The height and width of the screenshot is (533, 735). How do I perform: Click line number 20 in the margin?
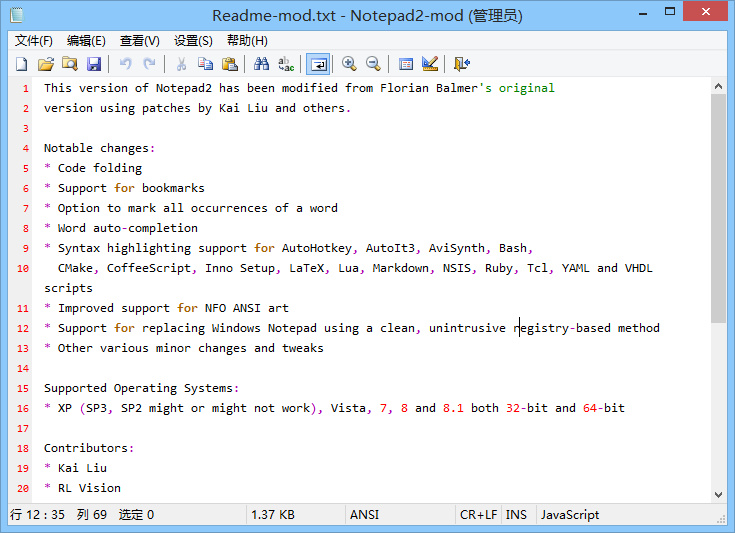[23, 488]
